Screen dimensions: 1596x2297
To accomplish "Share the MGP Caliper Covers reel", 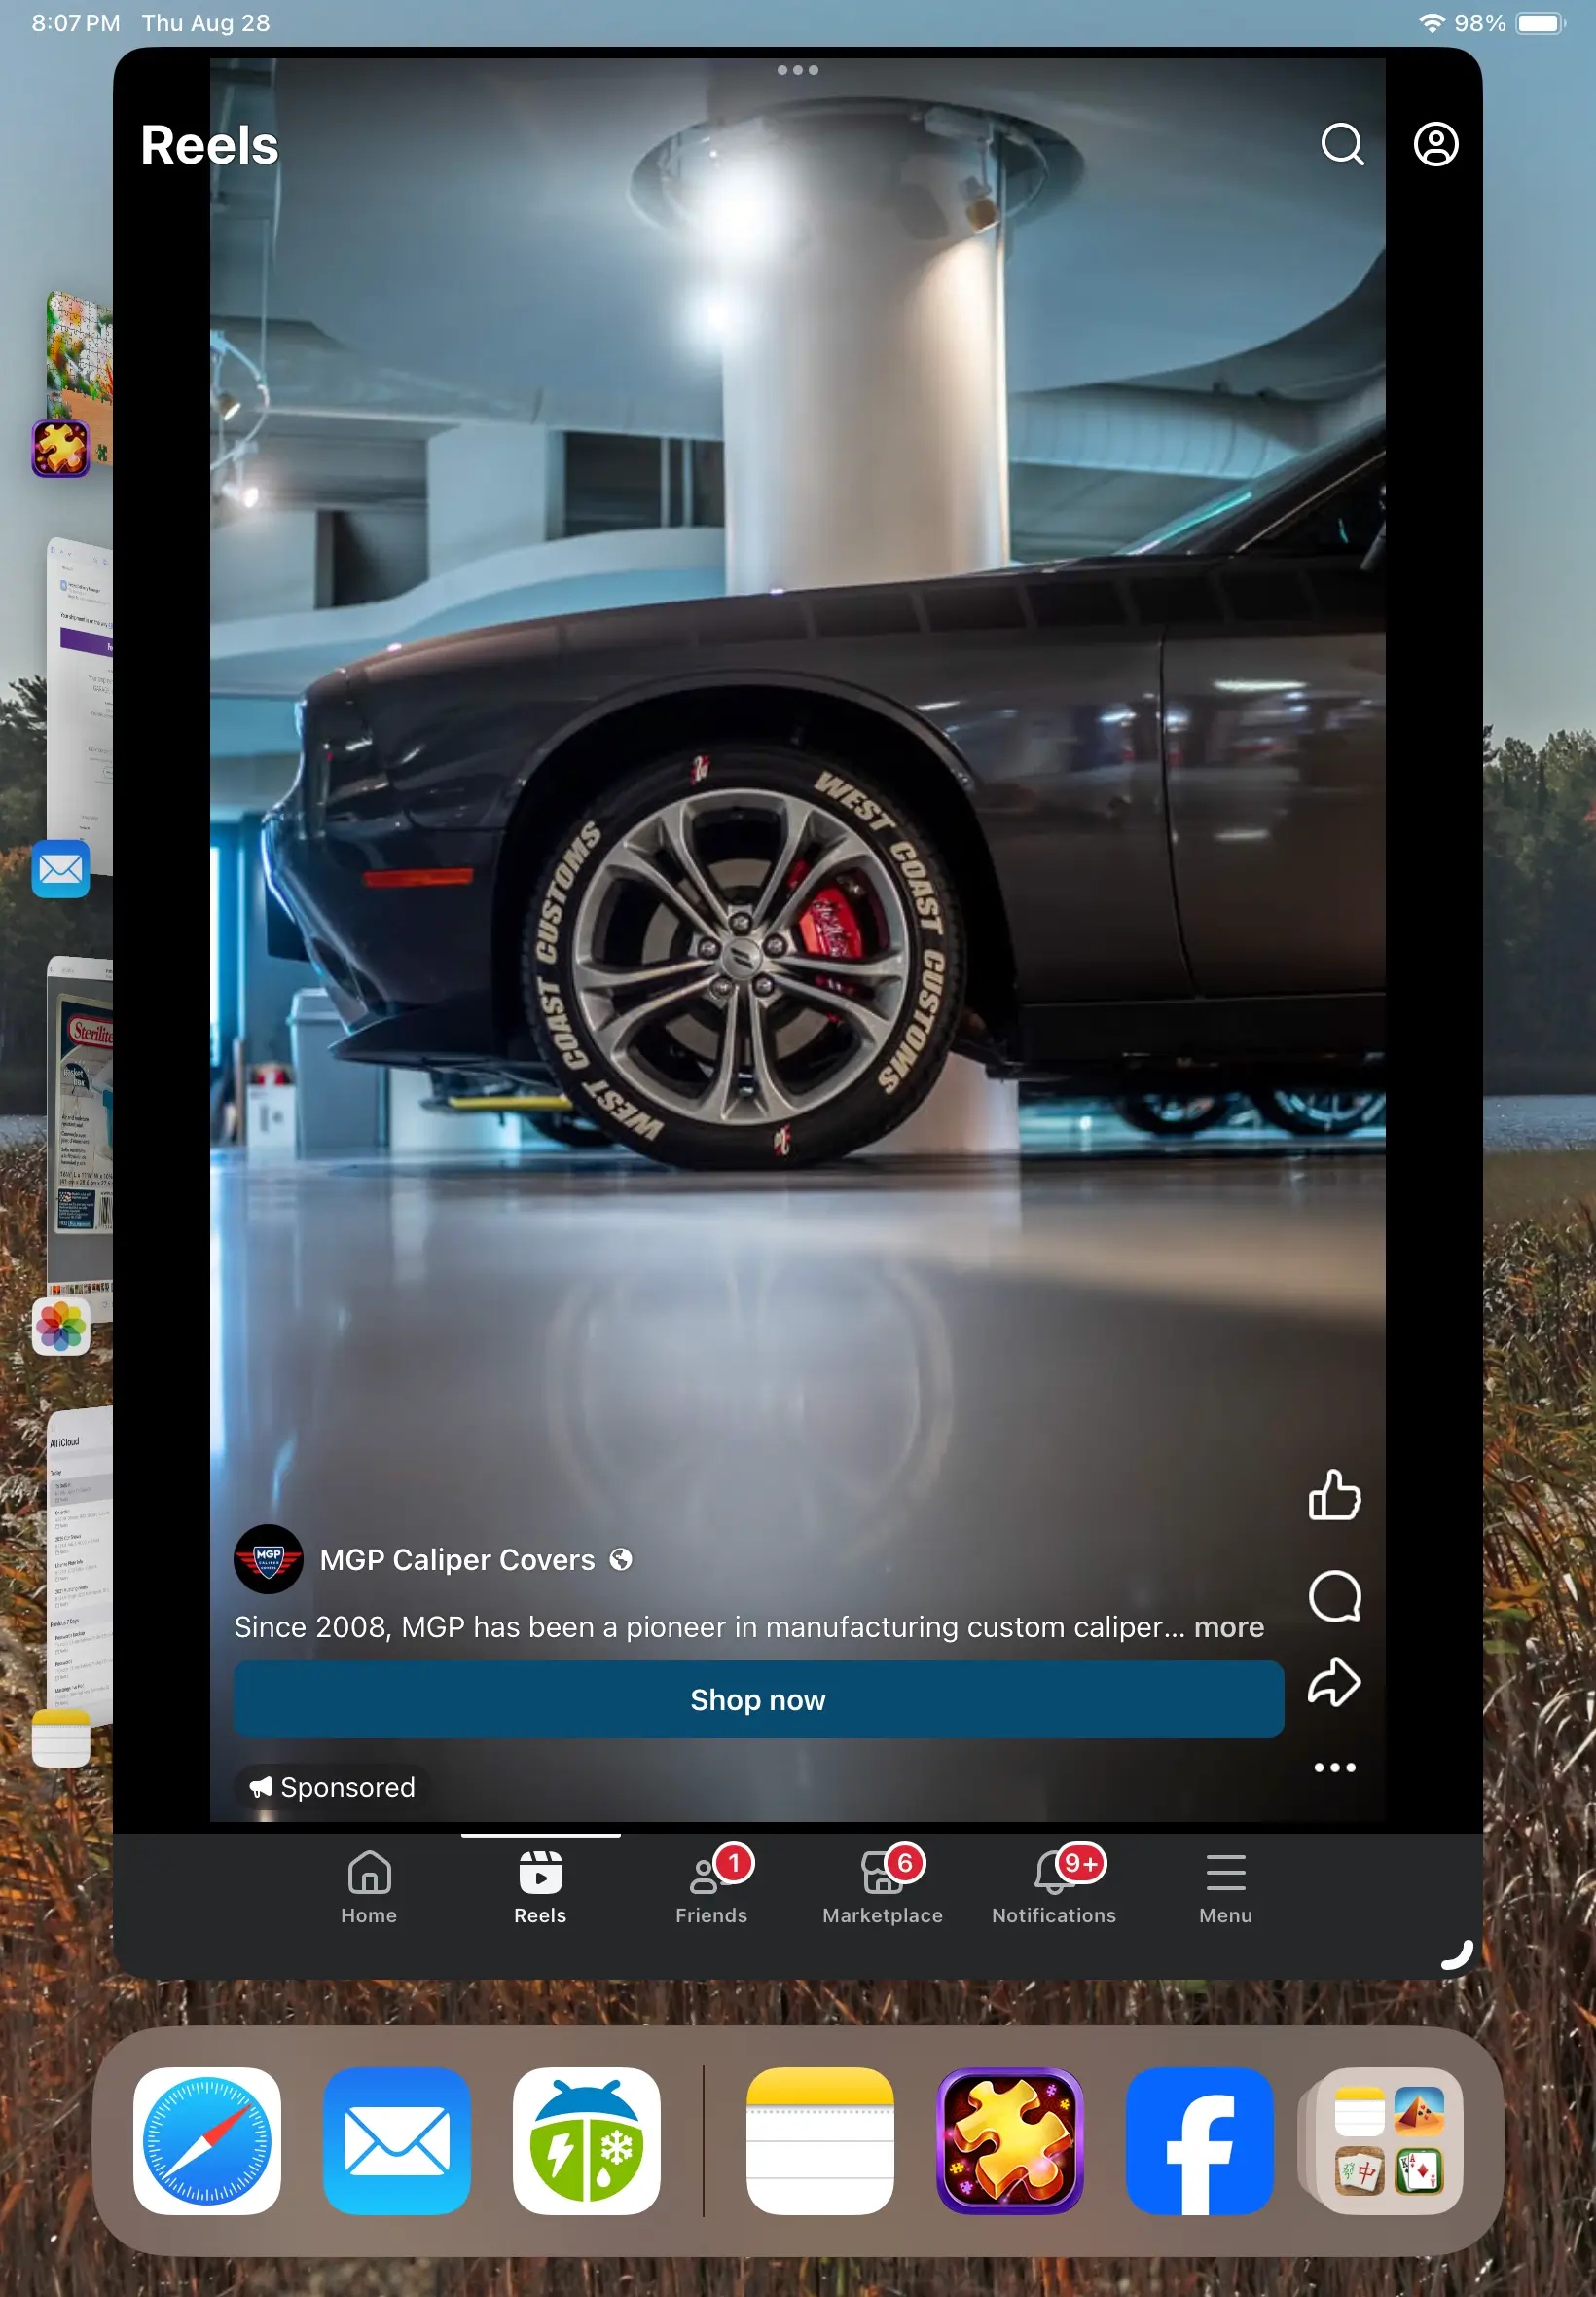I will tap(1334, 1682).
